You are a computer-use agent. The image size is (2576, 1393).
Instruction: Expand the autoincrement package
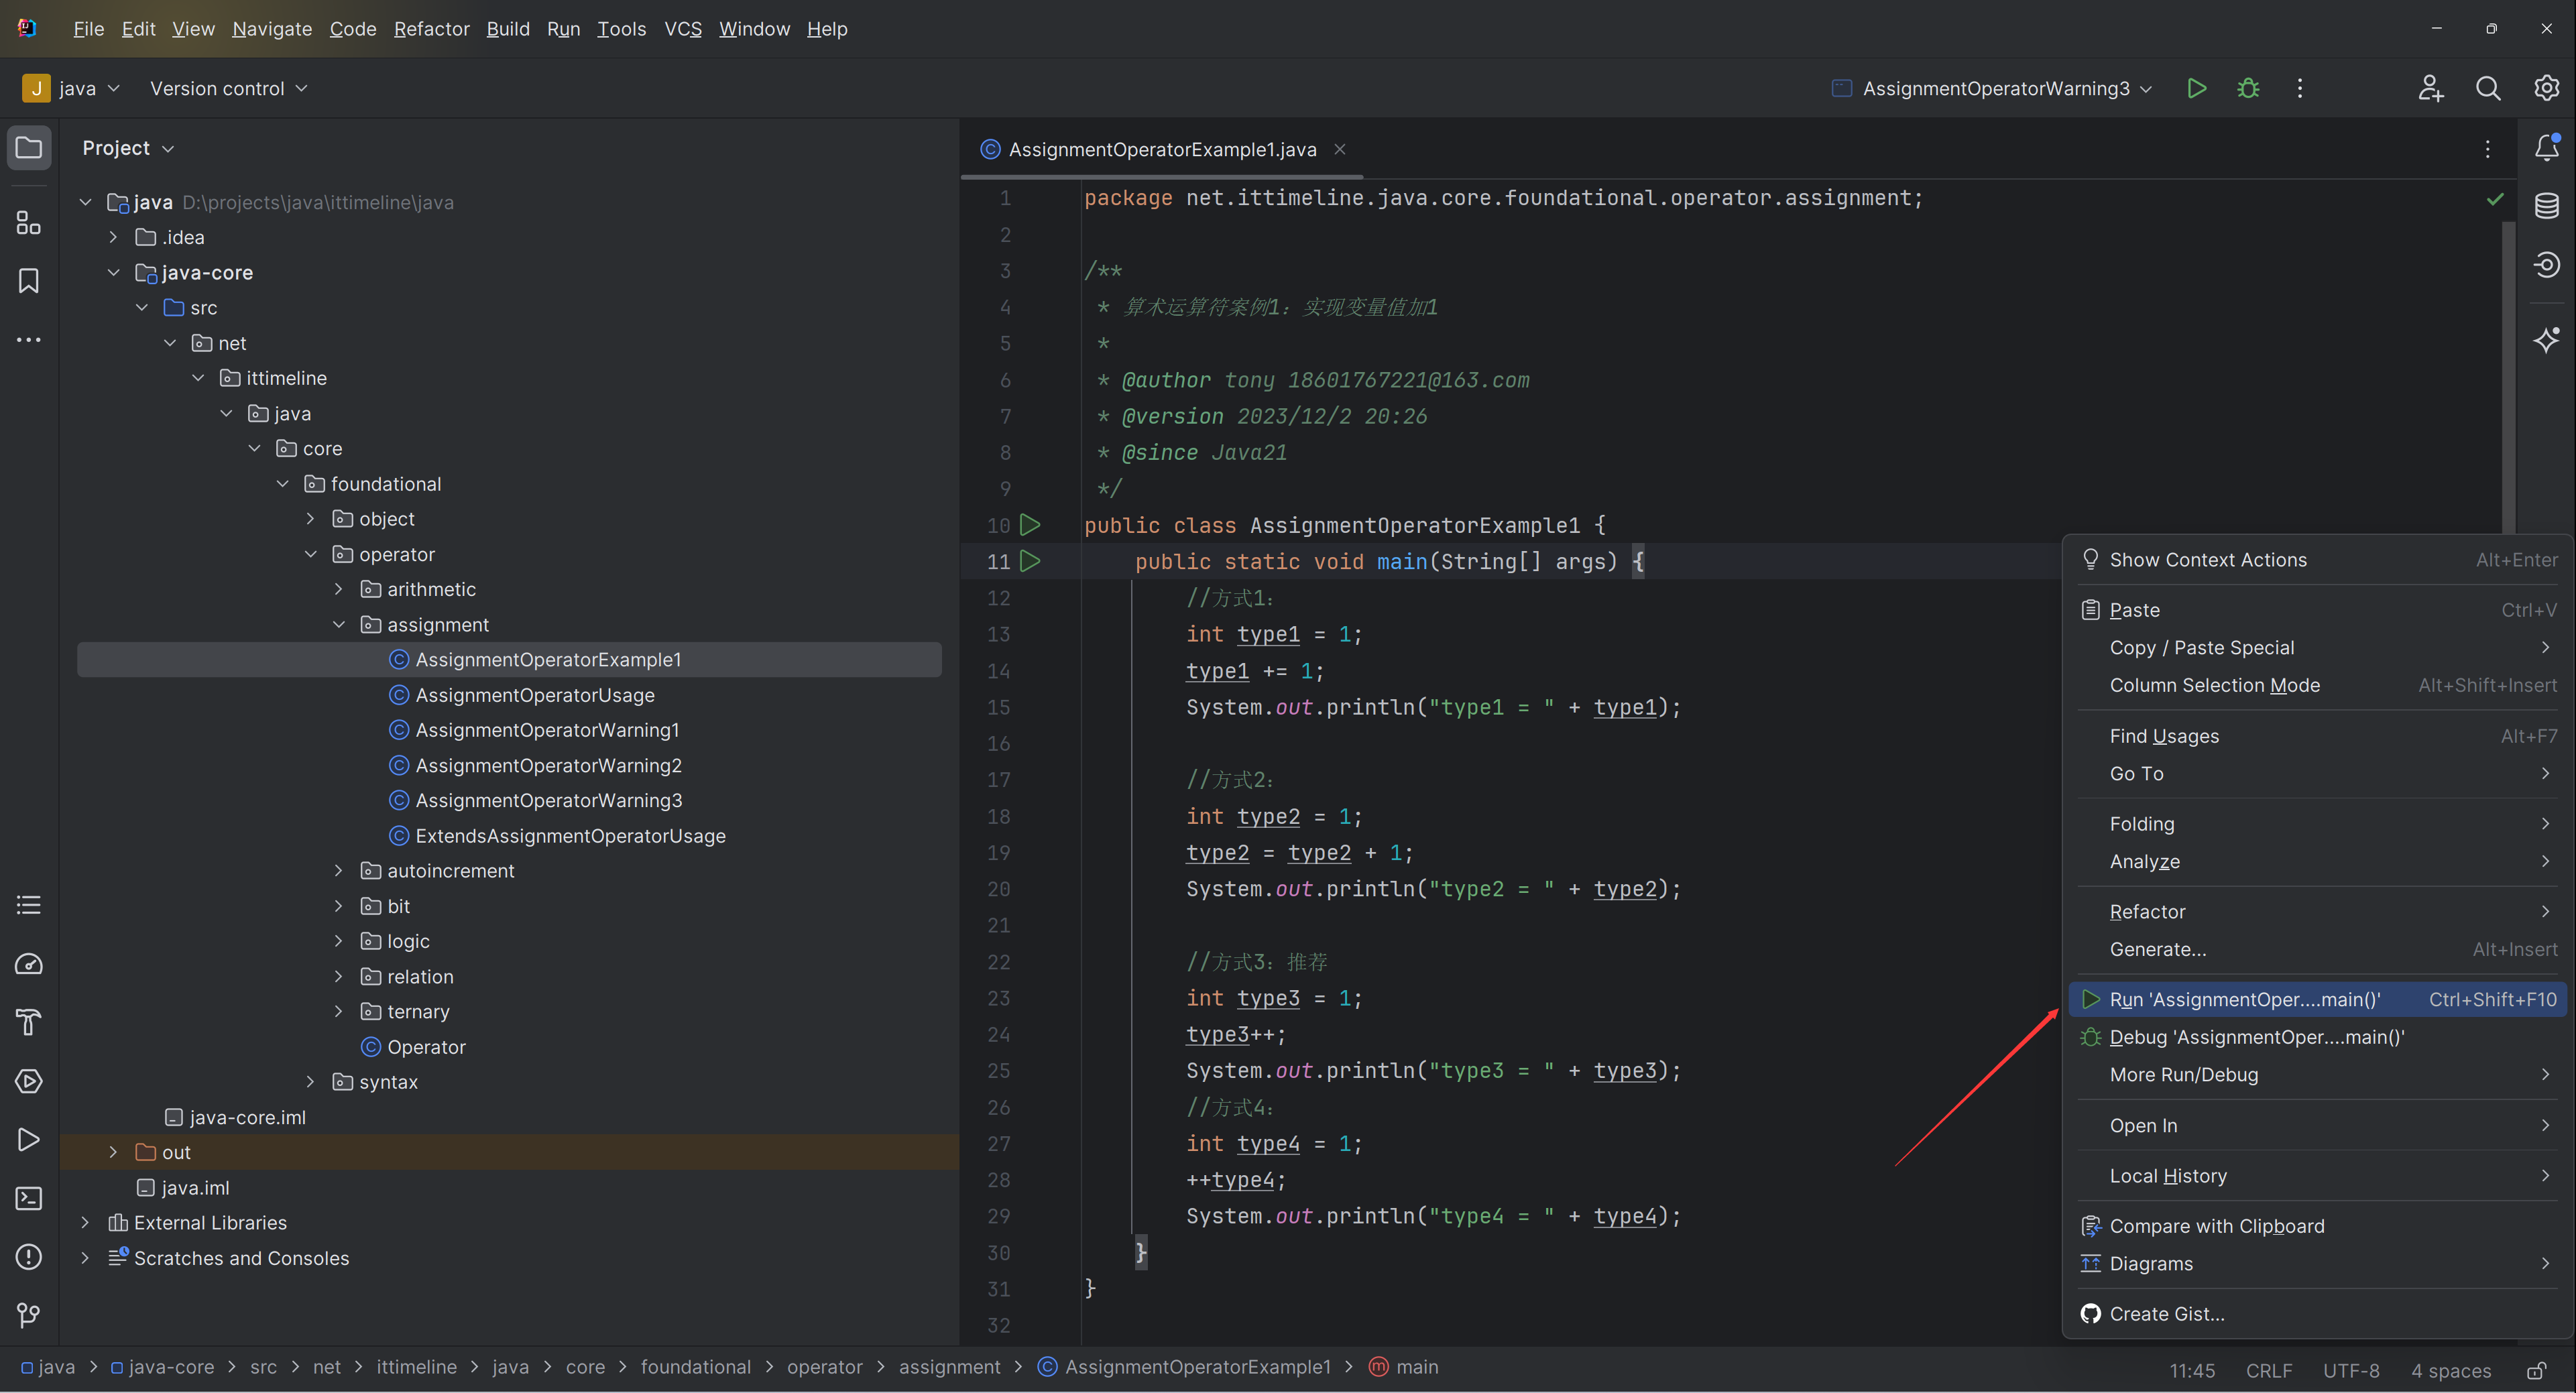[338, 871]
